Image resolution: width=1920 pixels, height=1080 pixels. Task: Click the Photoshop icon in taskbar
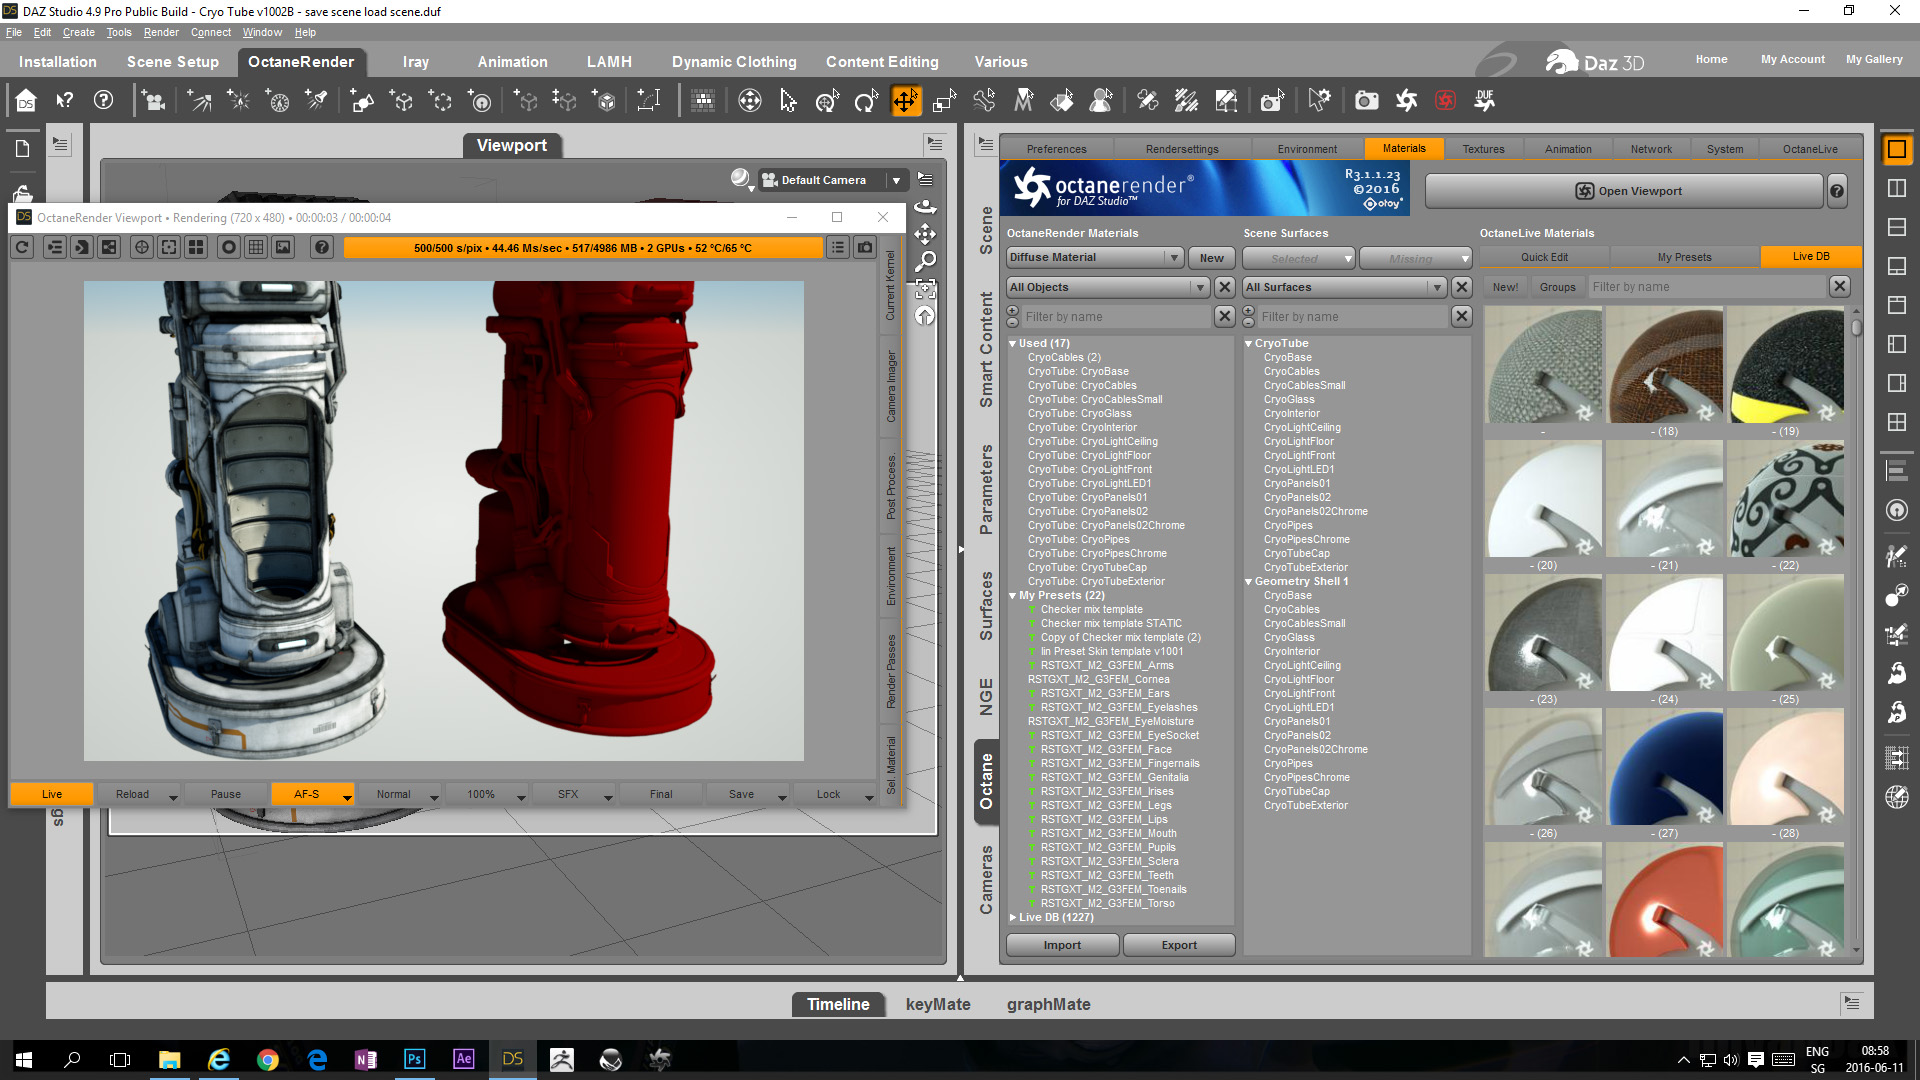tap(414, 1059)
